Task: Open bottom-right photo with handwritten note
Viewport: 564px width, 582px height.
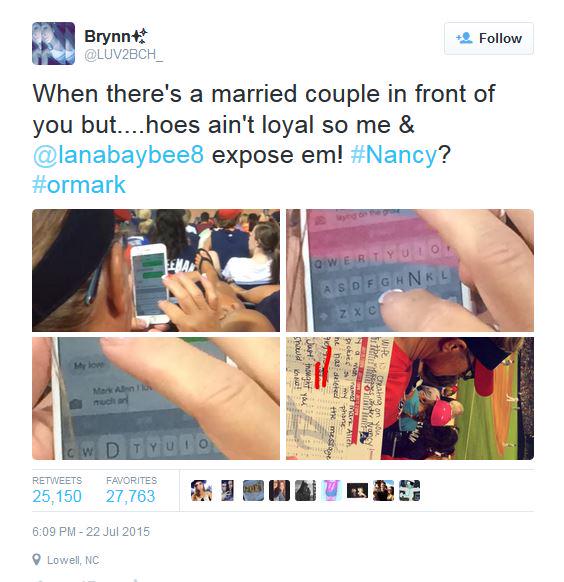Action: tap(410, 398)
